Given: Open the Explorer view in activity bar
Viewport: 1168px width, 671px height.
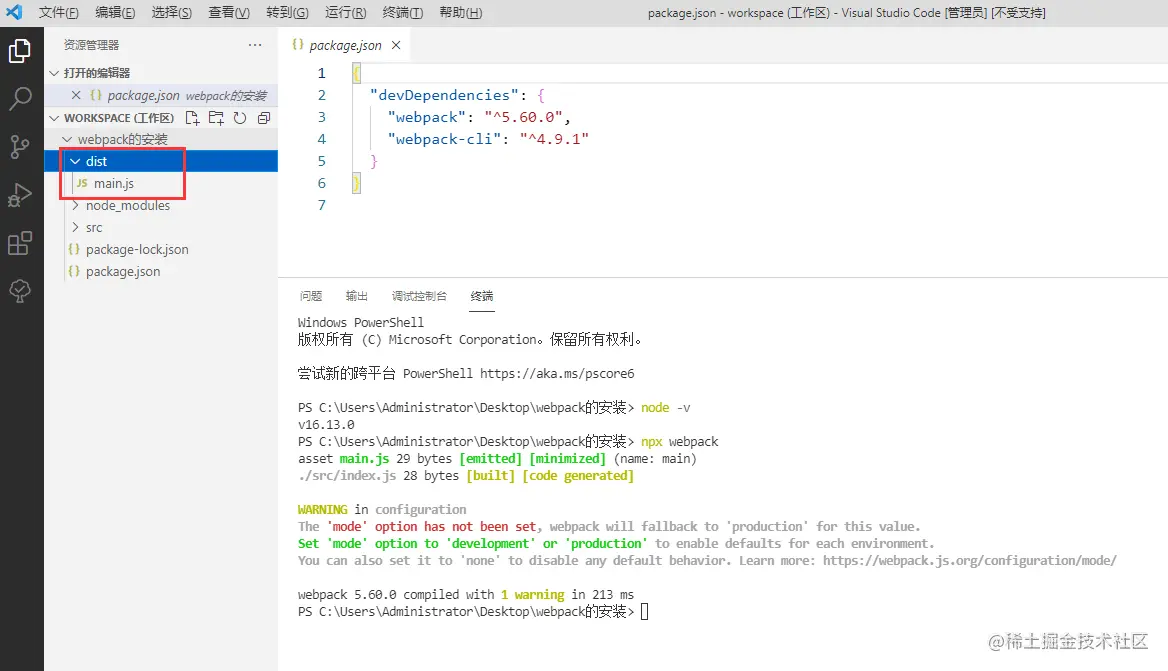Looking at the screenshot, I should pos(20,51).
